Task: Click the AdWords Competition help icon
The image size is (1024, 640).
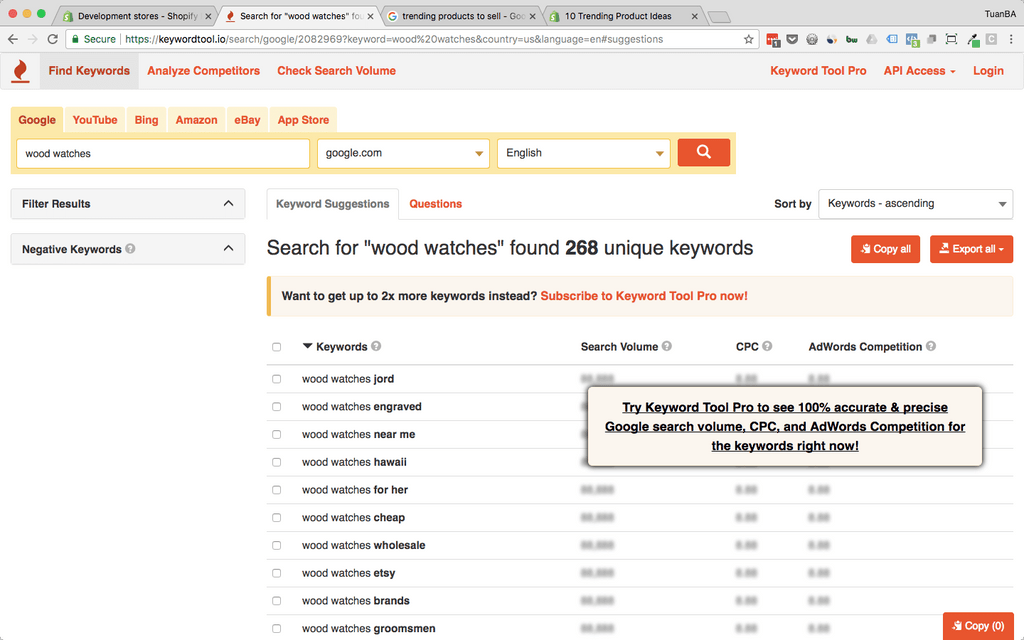Action: tap(931, 346)
